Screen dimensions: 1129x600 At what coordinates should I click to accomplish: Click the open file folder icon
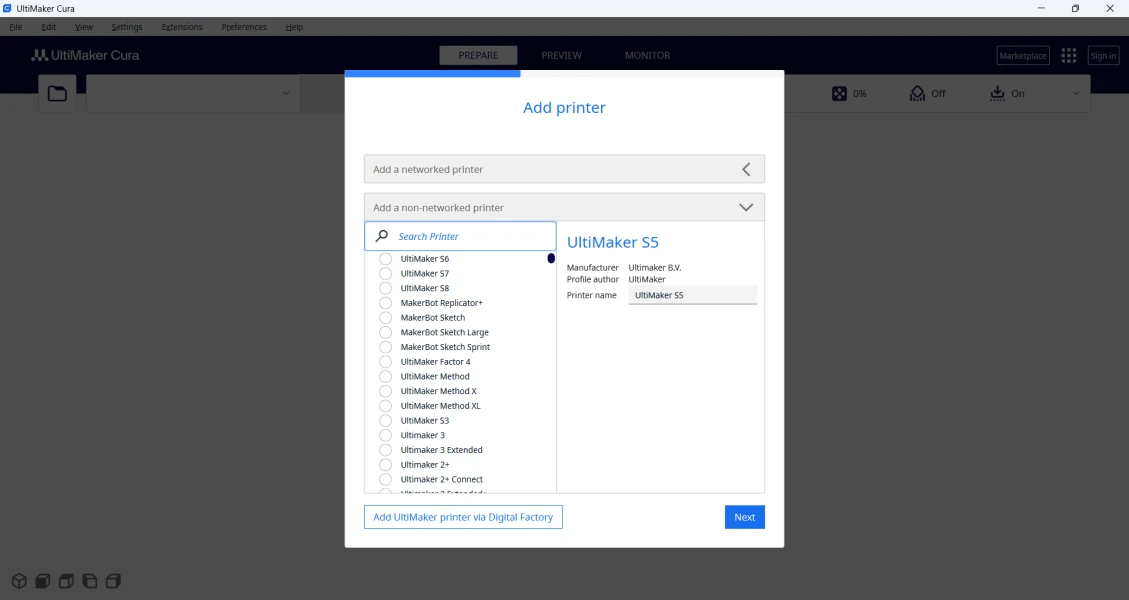pyautogui.click(x=57, y=94)
